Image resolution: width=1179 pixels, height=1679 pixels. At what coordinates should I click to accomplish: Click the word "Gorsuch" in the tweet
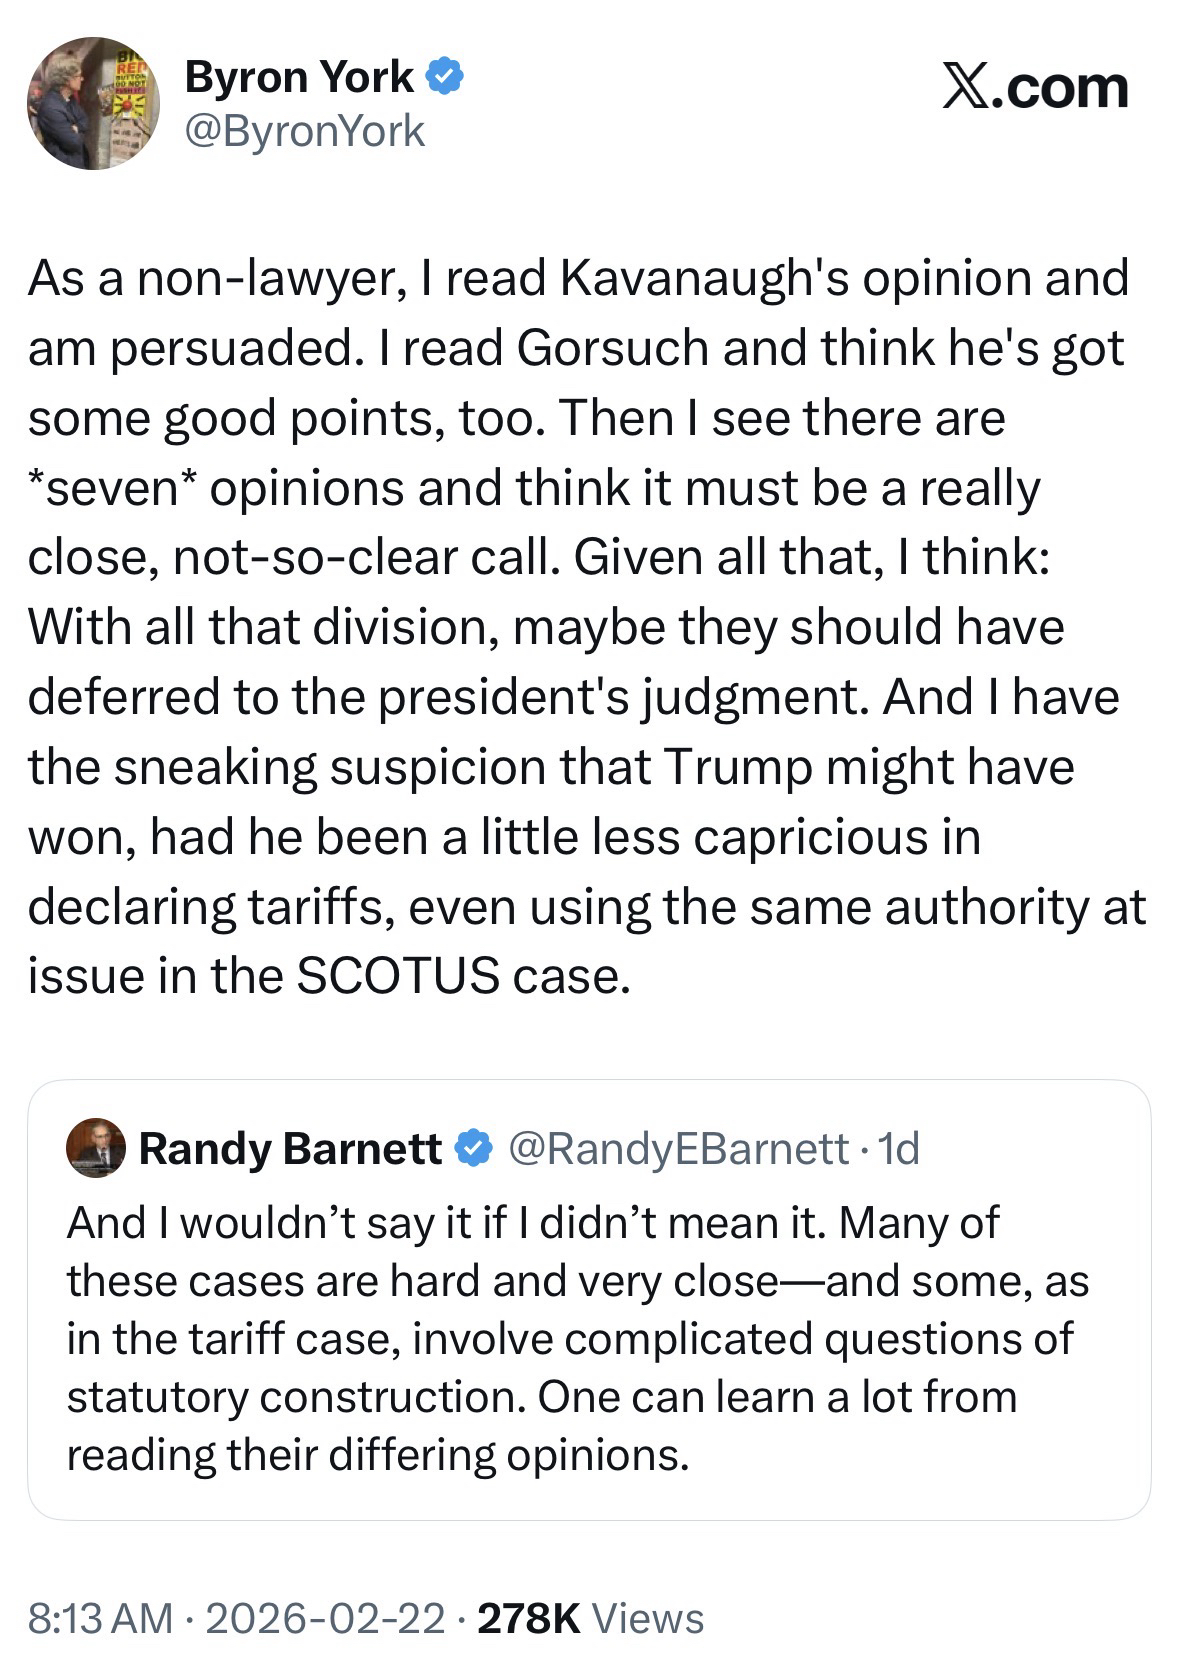click(614, 348)
